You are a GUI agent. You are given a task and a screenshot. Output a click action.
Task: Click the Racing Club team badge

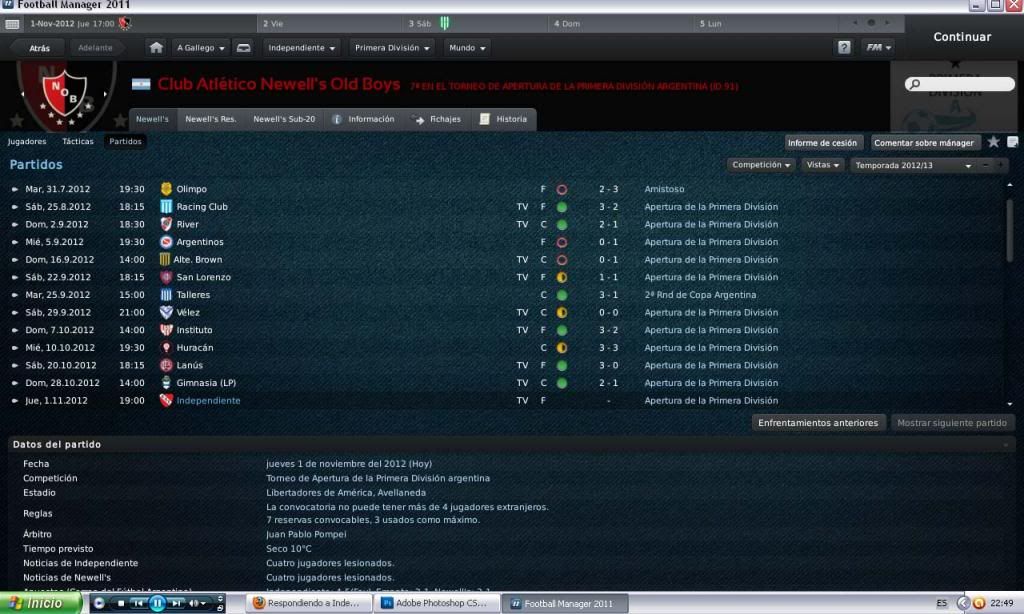click(166, 206)
